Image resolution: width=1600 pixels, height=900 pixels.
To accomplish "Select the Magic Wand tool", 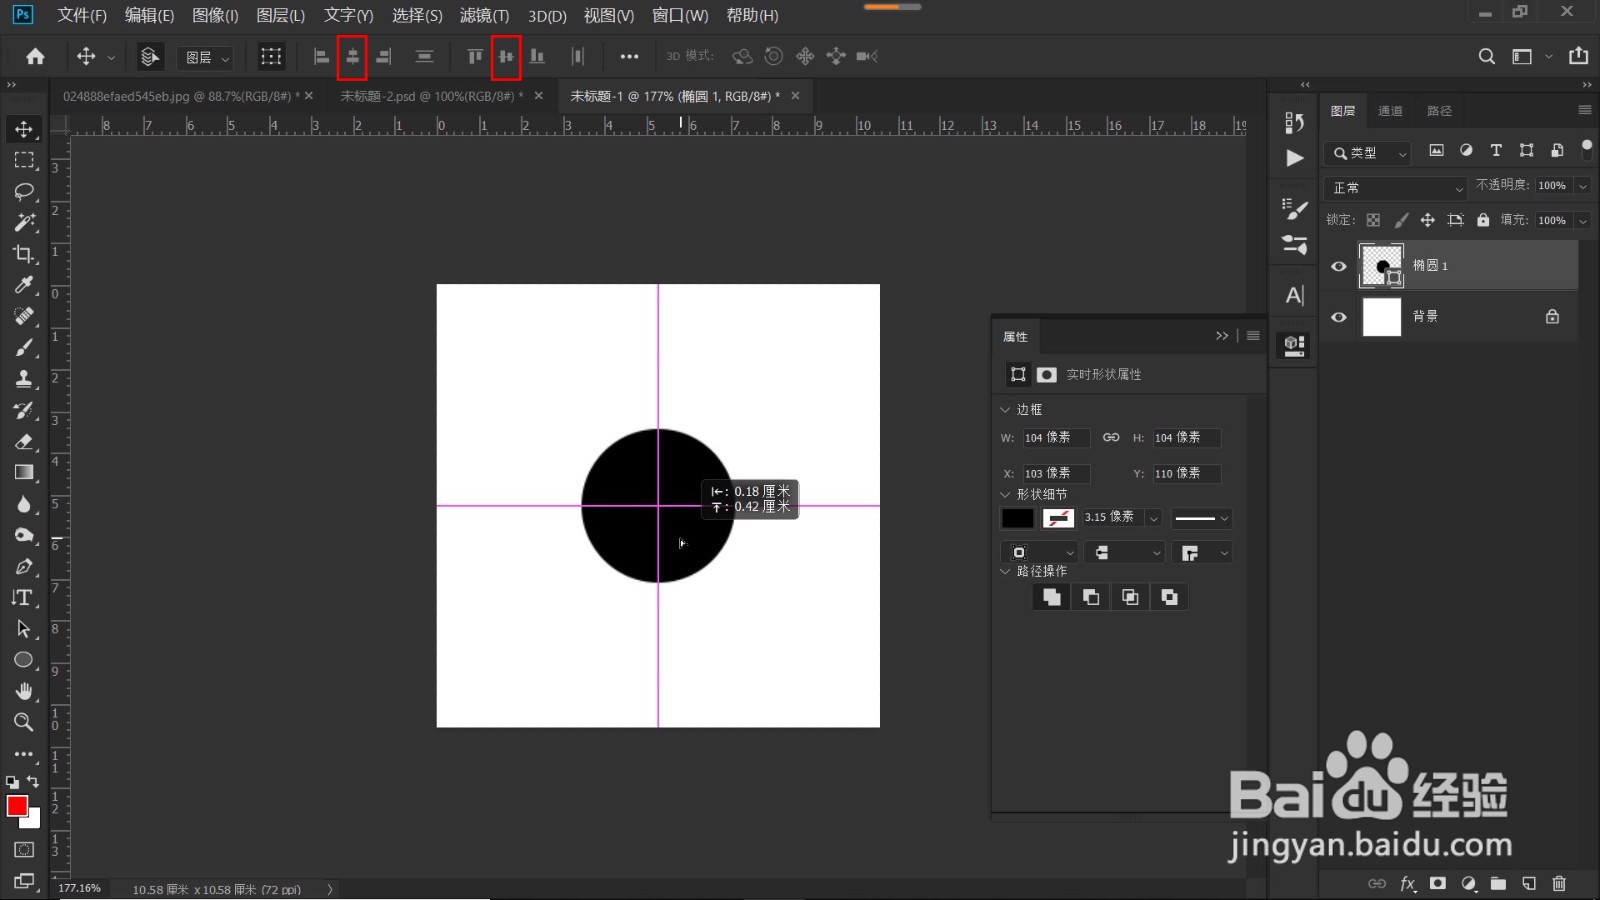I will point(24,222).
